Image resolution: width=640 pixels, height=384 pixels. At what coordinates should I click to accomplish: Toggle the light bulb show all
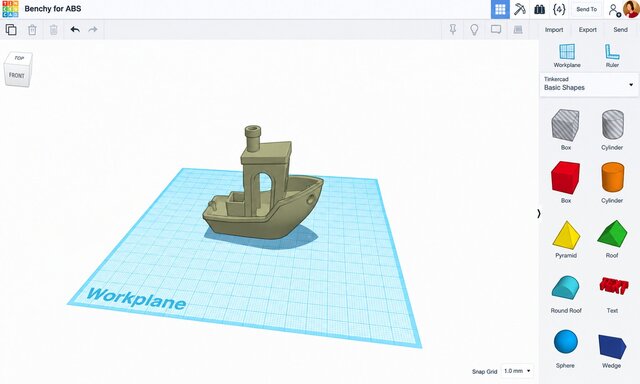coord(474,29)
